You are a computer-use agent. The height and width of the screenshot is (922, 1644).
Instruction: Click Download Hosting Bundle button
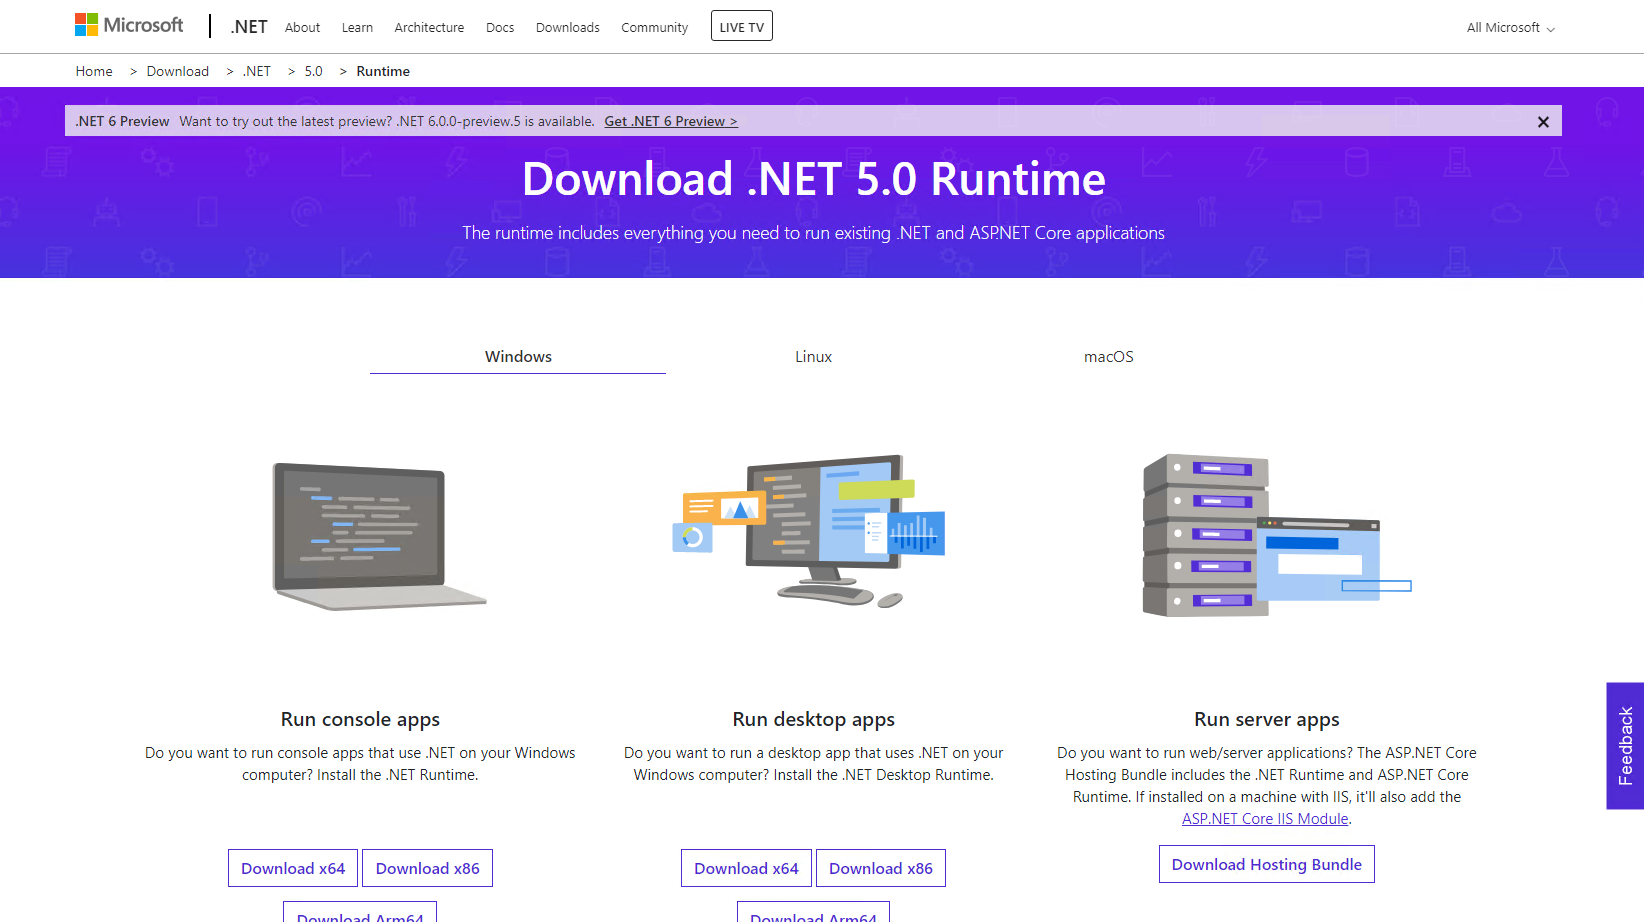pos(1266,864)
